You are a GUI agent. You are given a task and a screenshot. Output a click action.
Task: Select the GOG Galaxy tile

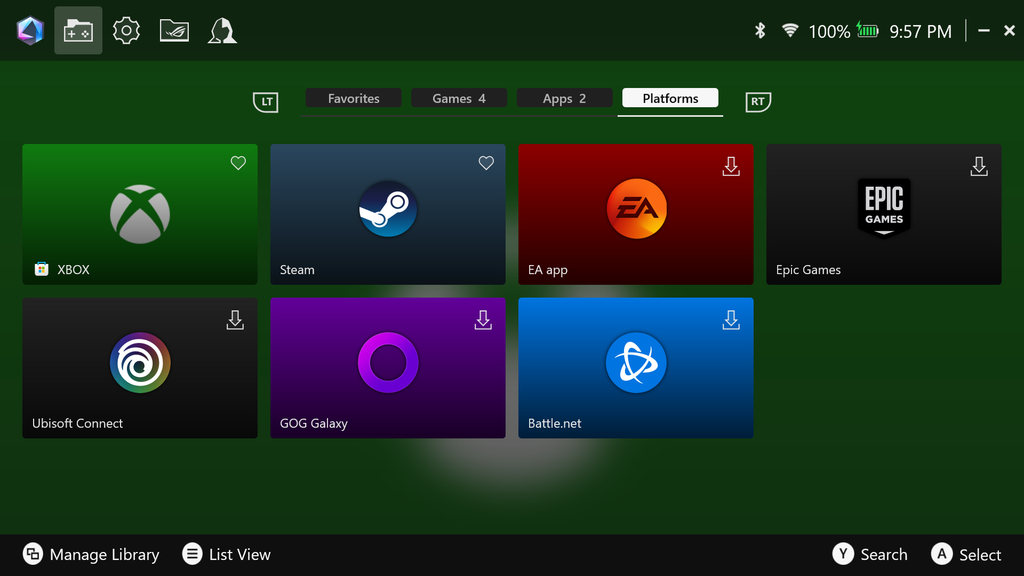click(x=388, y=368)
